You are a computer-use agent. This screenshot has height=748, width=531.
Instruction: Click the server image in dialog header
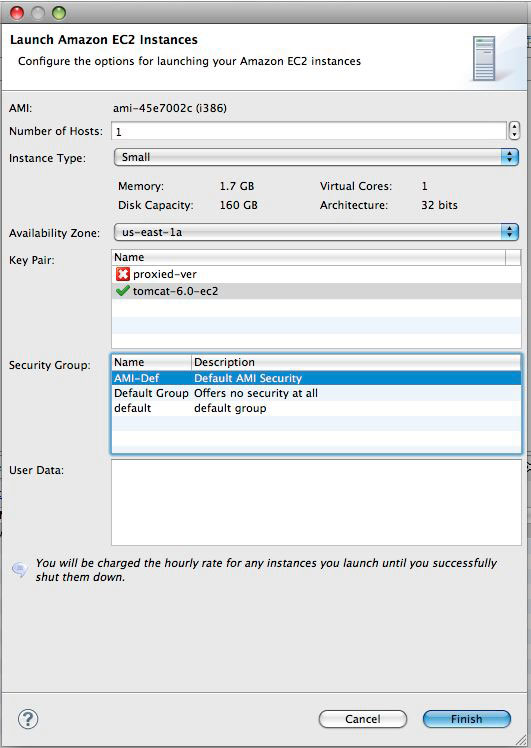[484, 58]
